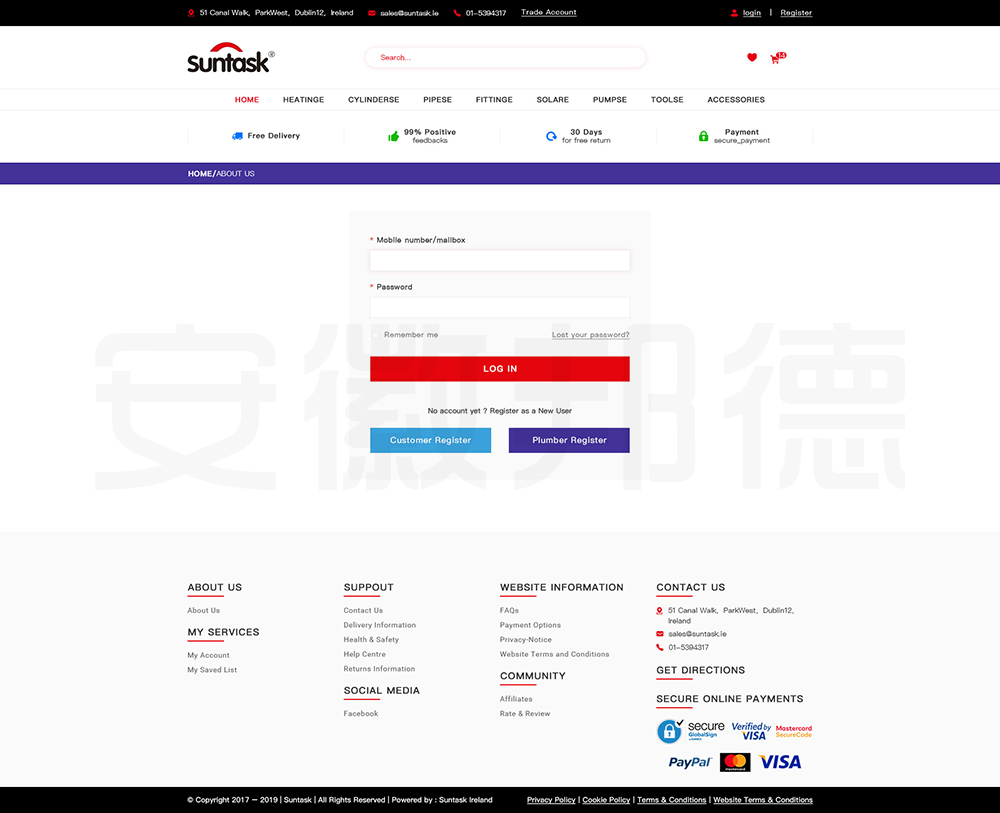Click the Customer Register button
This screenshot has width=1000, height=813.
(430, 440)
